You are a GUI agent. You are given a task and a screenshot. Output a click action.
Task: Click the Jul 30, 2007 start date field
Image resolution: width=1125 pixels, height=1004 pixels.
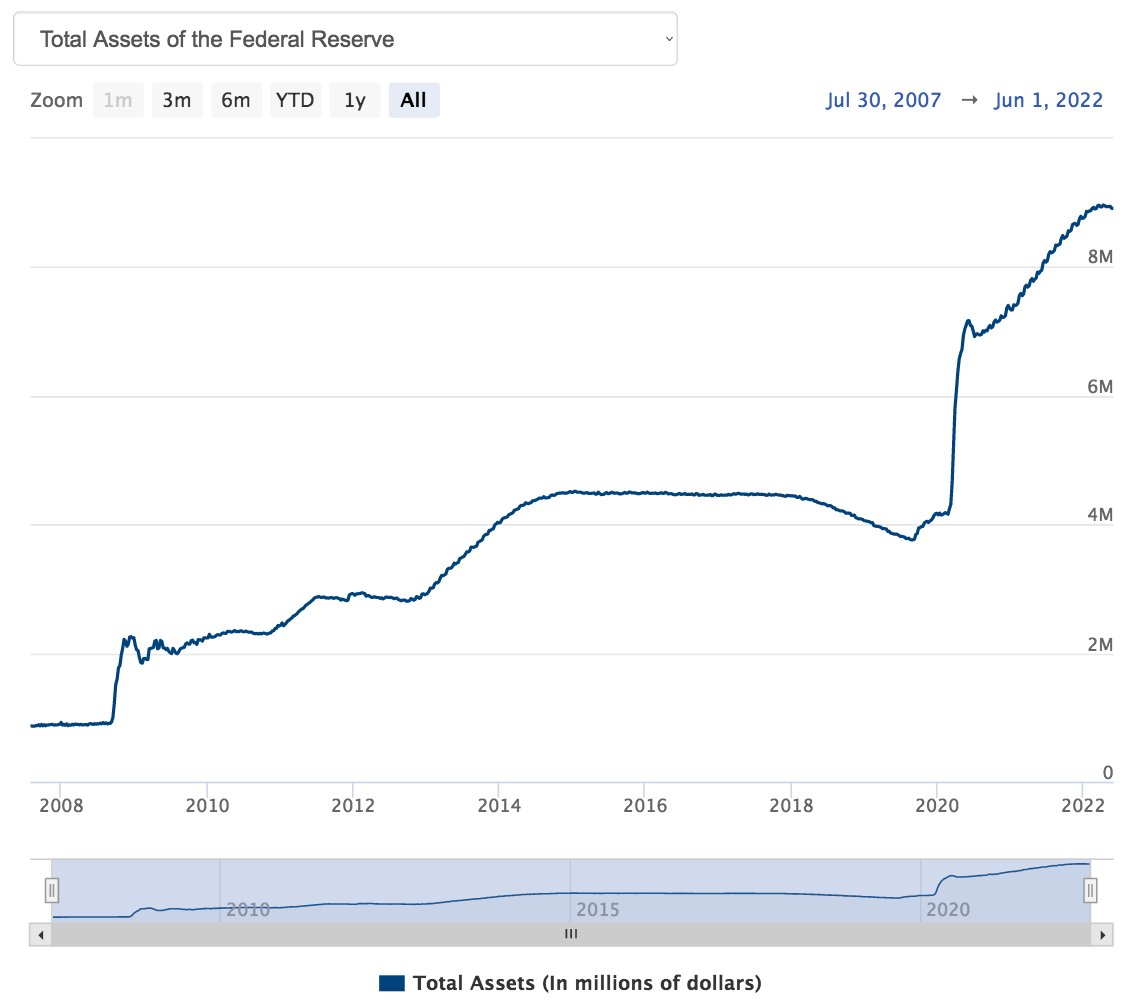pos(883,100)
